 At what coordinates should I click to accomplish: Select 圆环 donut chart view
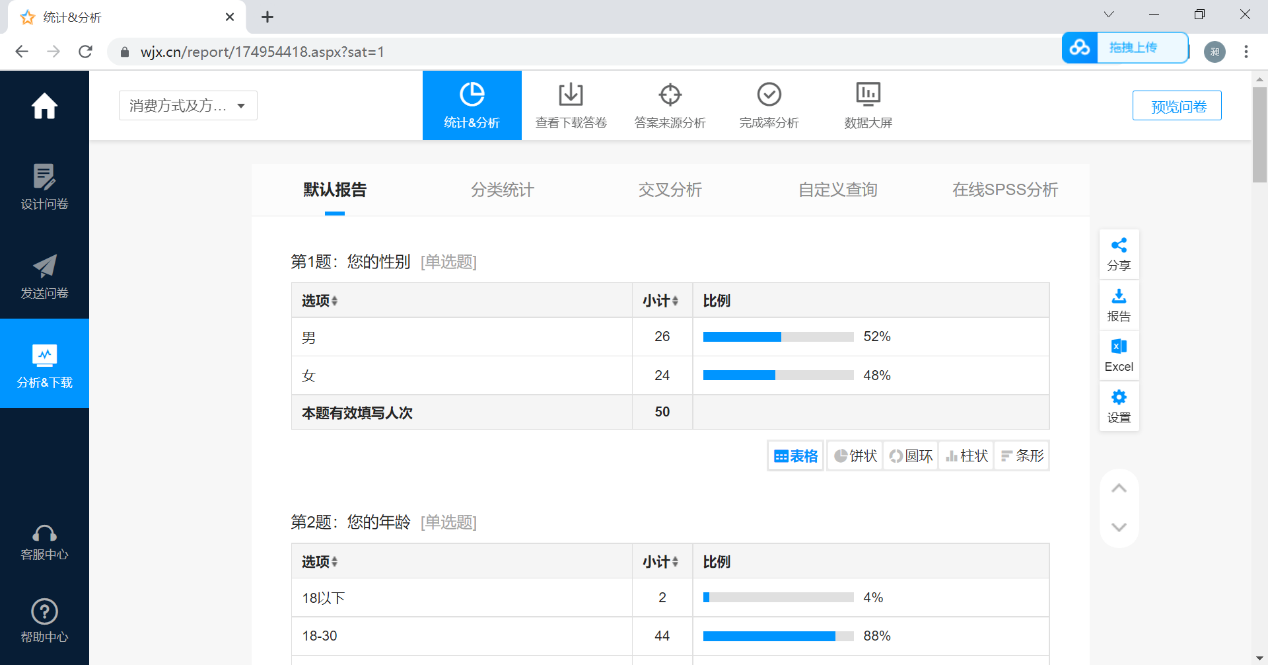coord(910,456)
